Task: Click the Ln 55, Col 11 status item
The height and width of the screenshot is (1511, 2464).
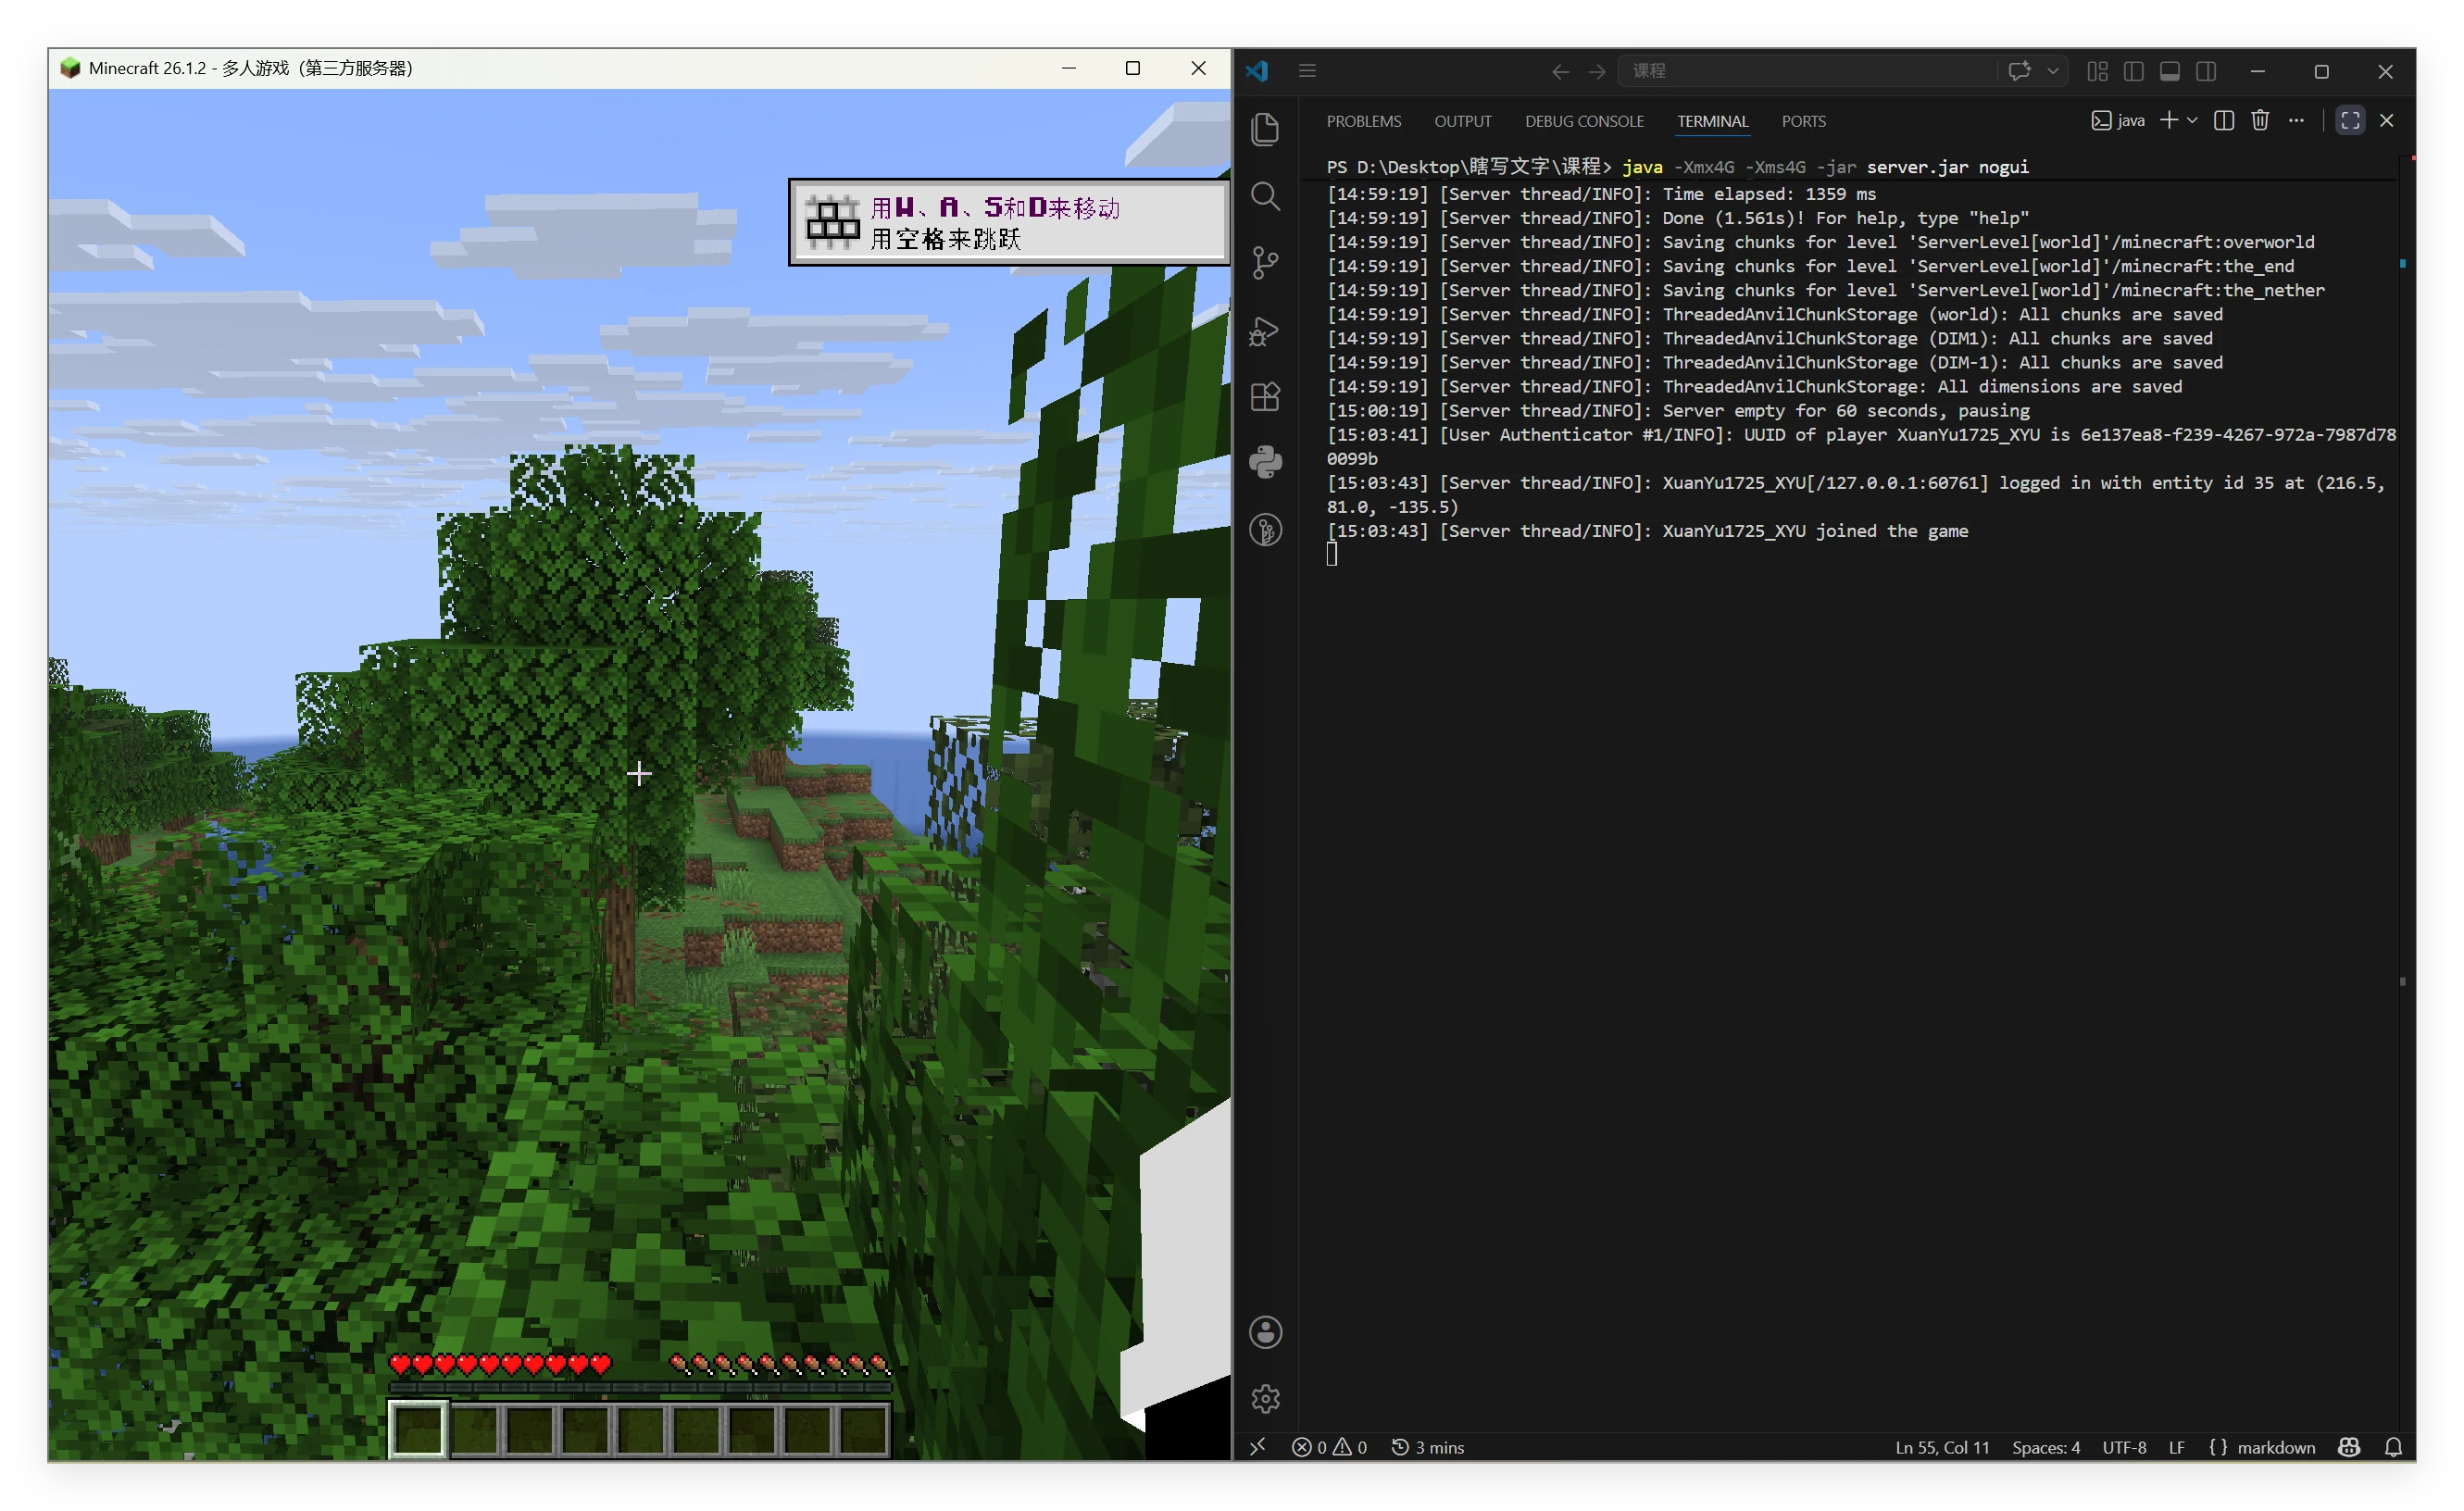Action: (x=1942, y=1446)
